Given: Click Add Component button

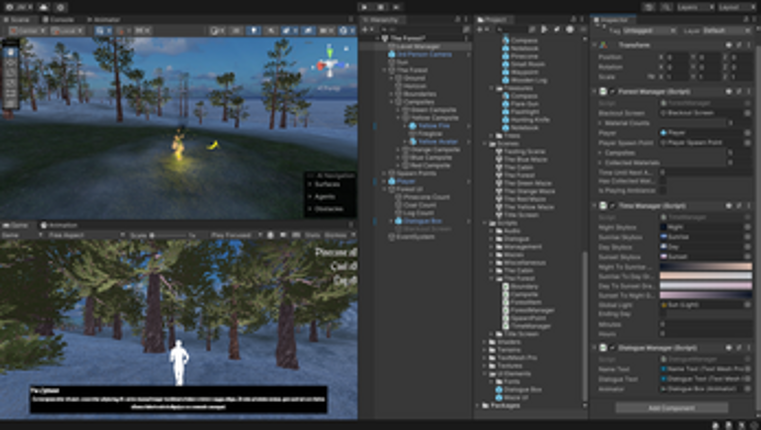Looking at the screenshot, I should click(672, 408).
